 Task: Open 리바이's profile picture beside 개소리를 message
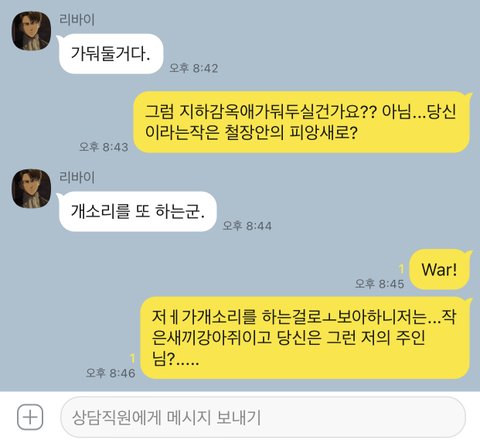tap(32, 189)
